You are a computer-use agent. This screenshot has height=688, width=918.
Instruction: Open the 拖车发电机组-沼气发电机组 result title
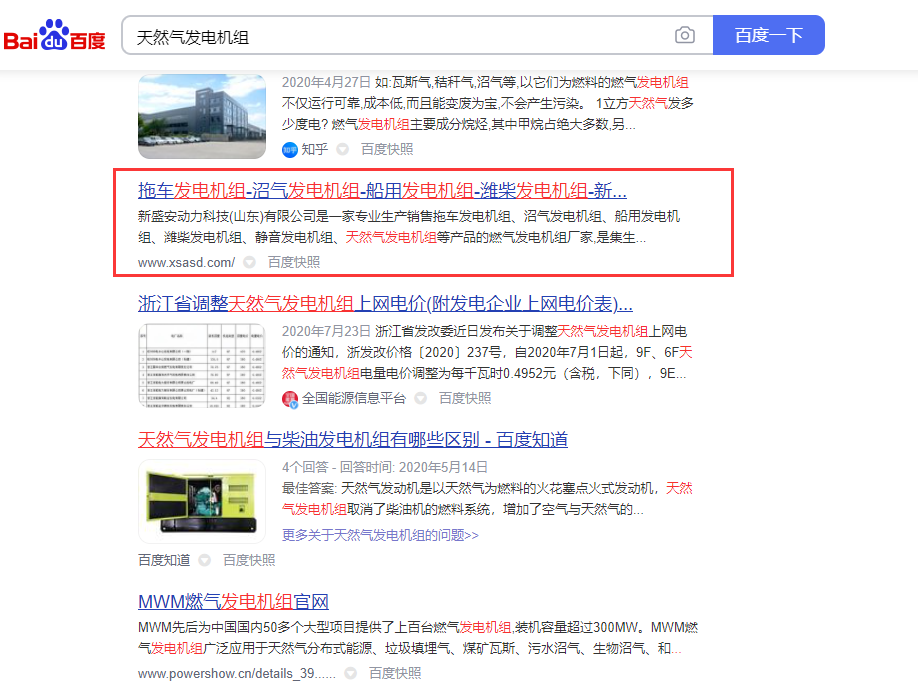point(382,190)
